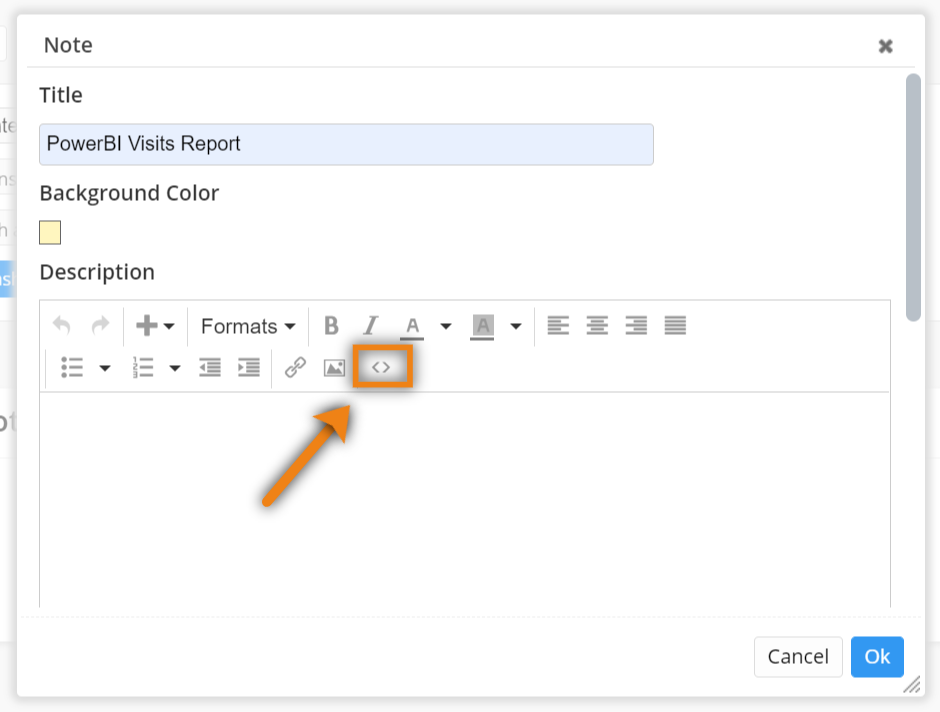Image resolution: width=940 pixels, height=712 pixels.
Task: Insert a hyperlink with the link icon
Action: pos(295,368)
